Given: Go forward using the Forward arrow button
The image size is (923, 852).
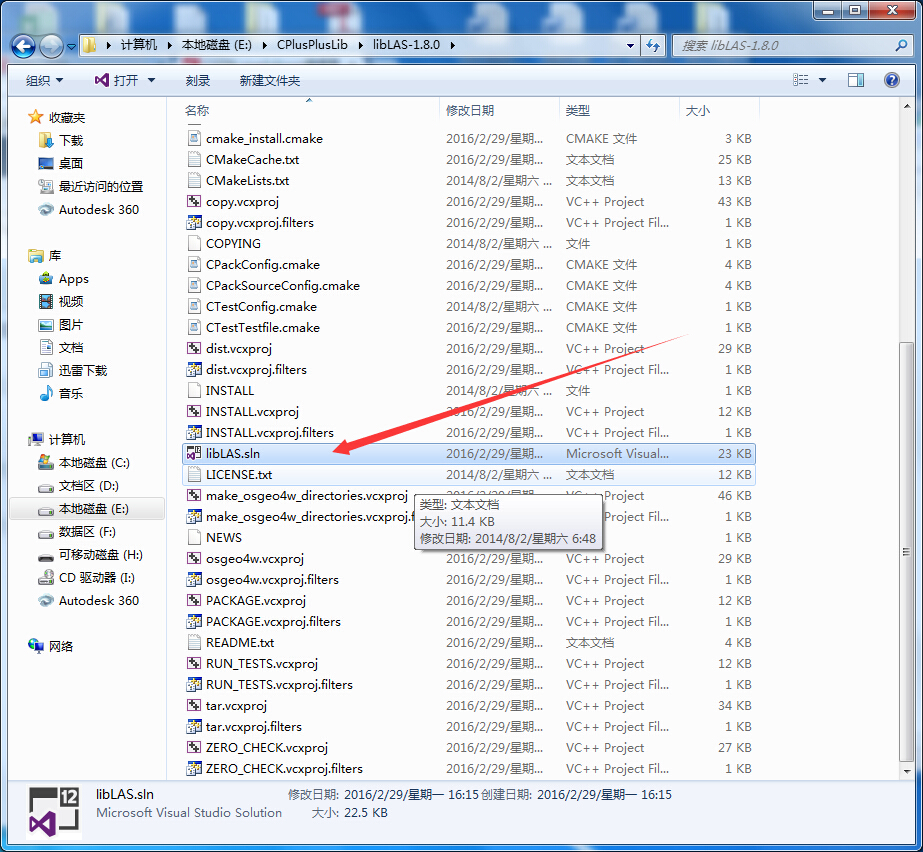Looking at the screenshot, I should [x=52, y=46].
